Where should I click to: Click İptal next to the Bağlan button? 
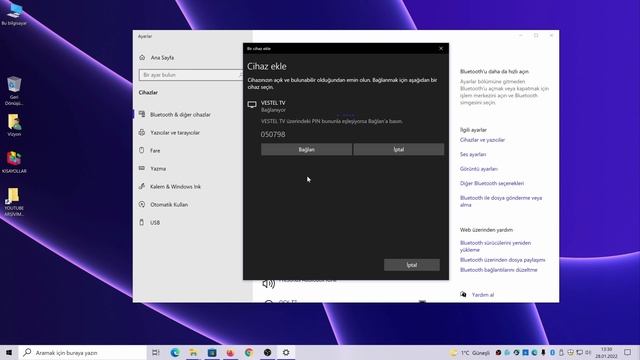(x=399, y=149)
